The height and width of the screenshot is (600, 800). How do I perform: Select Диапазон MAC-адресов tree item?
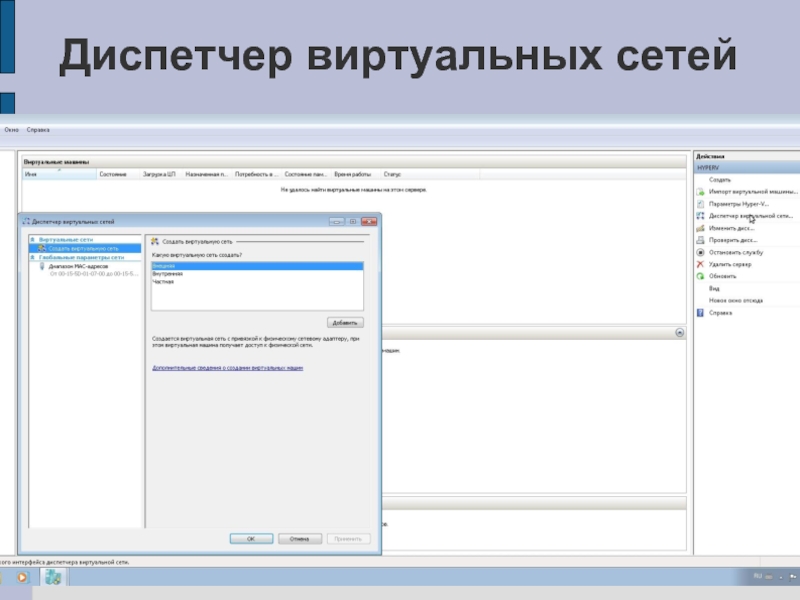pos(78,266)
